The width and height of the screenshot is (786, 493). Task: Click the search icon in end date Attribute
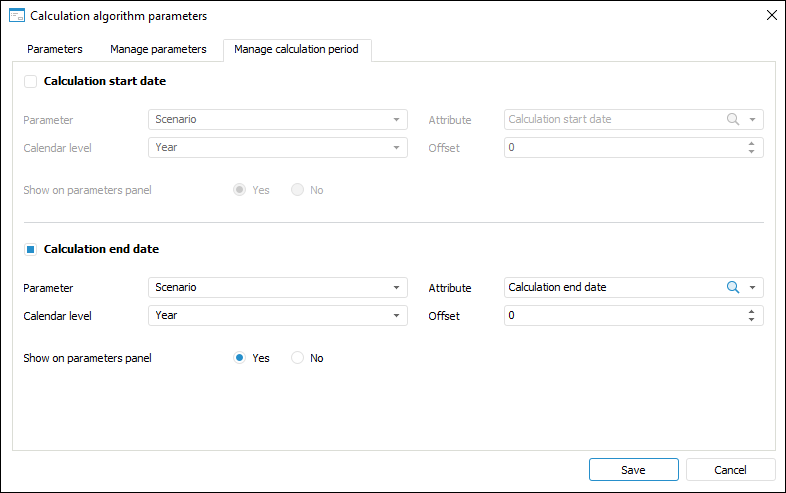732,287
